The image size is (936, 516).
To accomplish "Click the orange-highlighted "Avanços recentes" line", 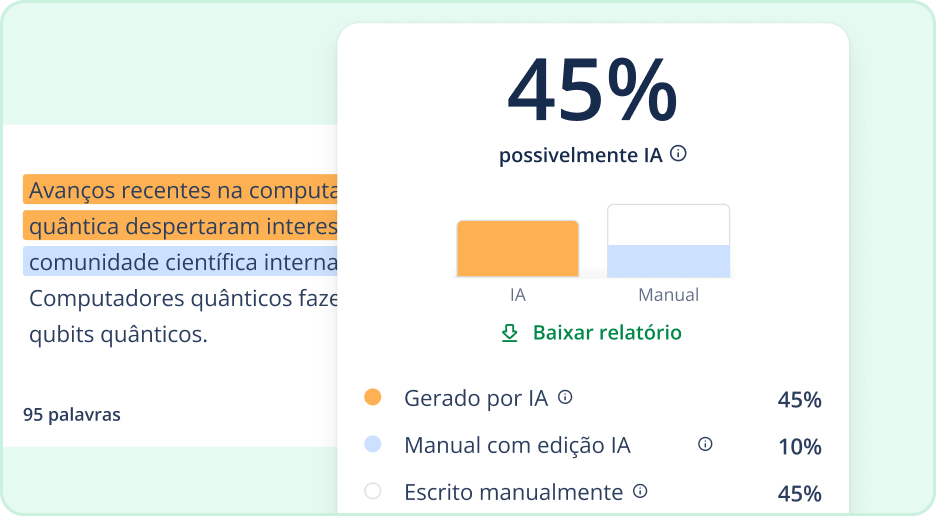I will coord(183,190).
